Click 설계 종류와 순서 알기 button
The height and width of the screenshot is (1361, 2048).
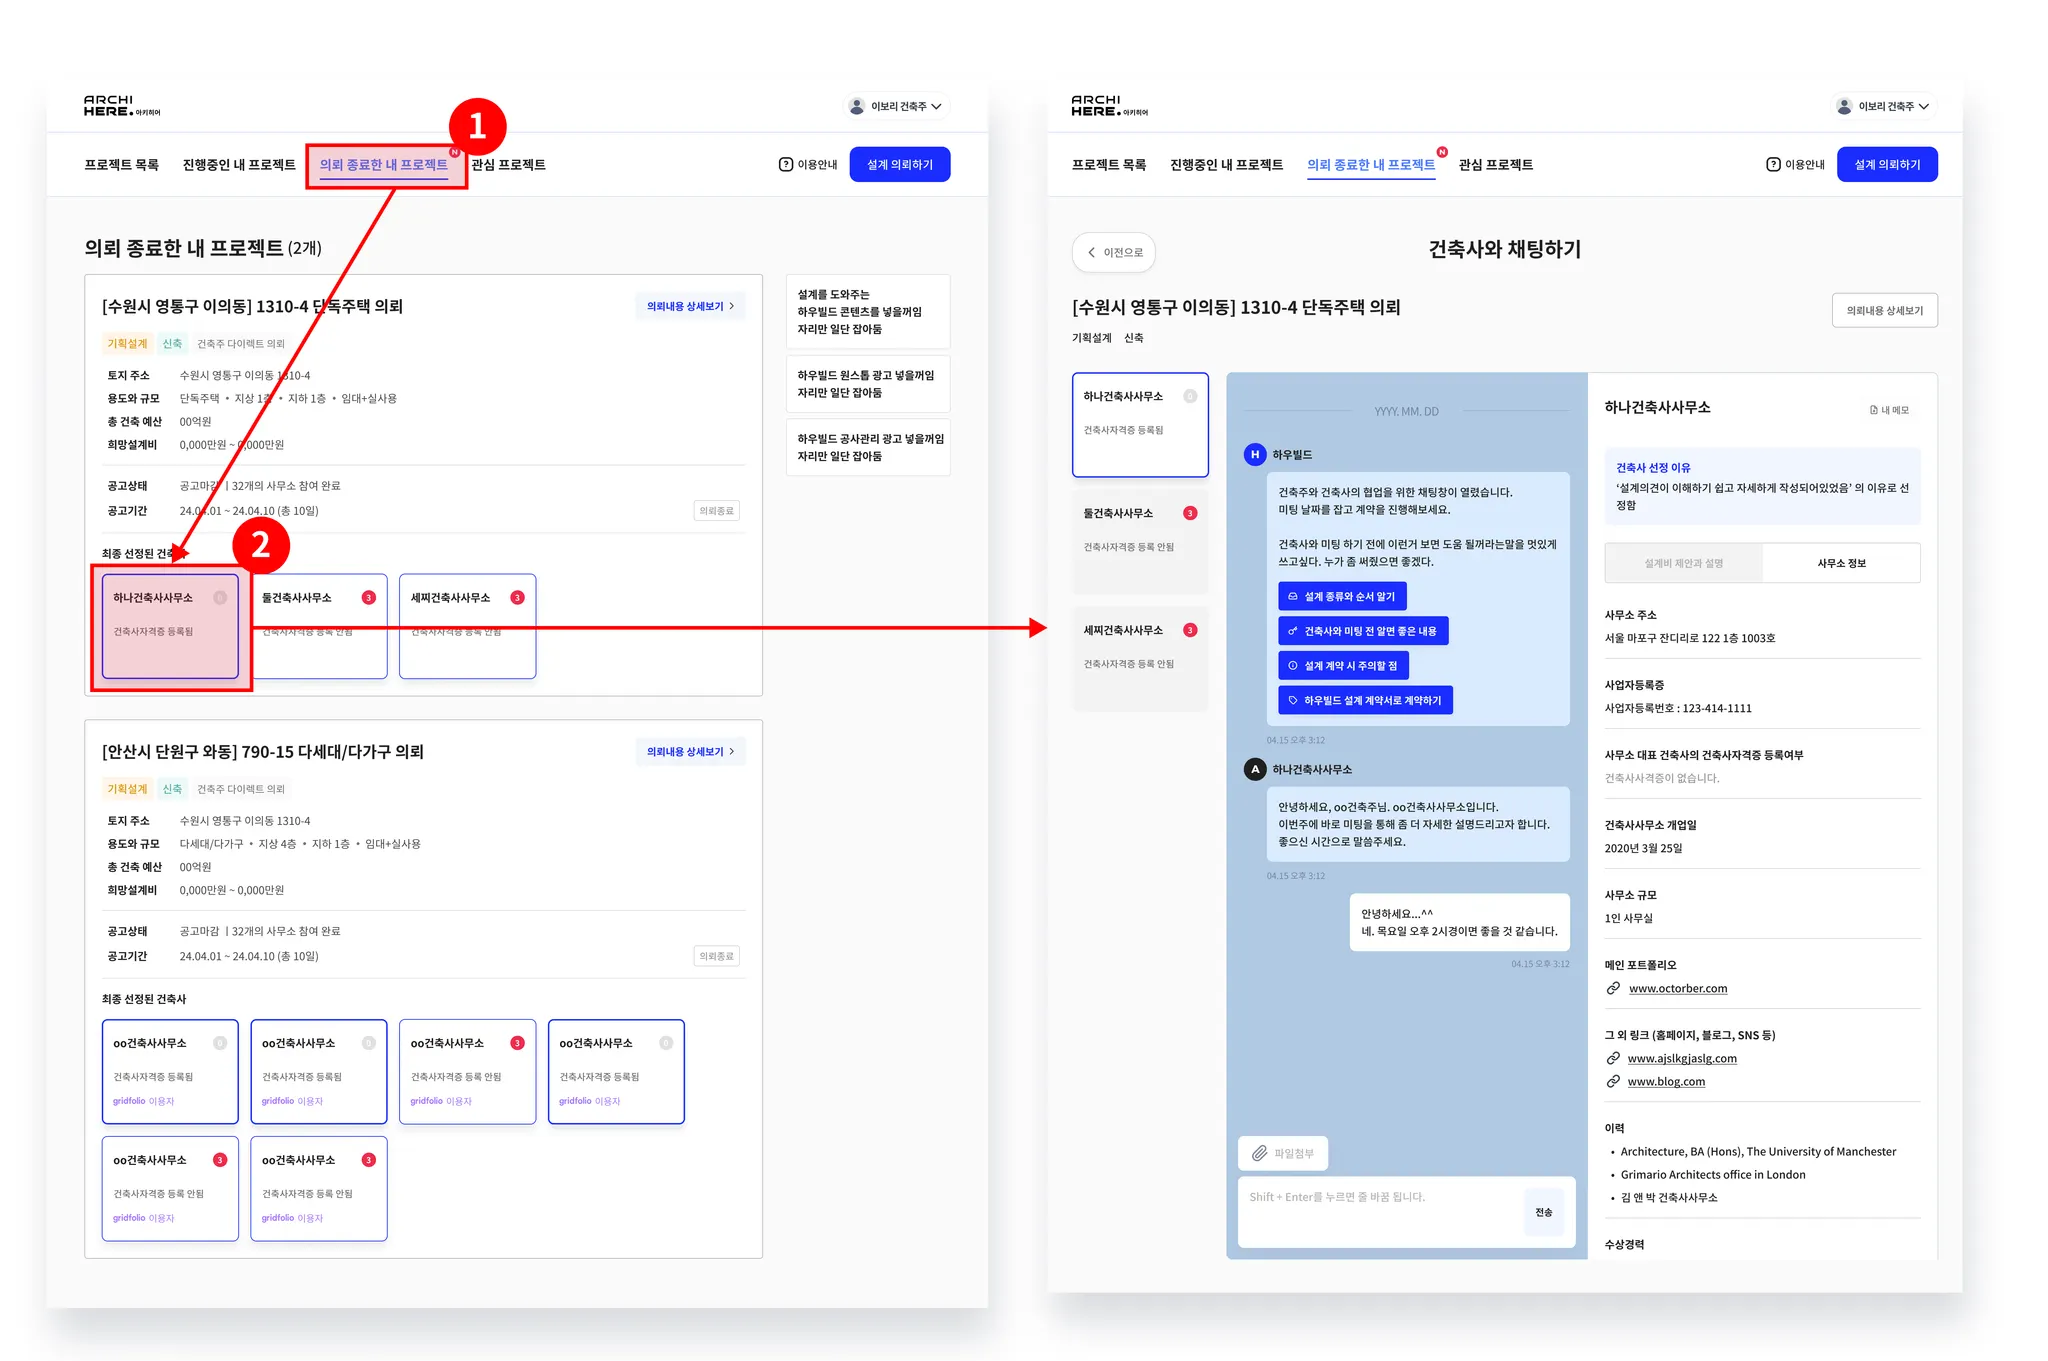point(1342,596)
